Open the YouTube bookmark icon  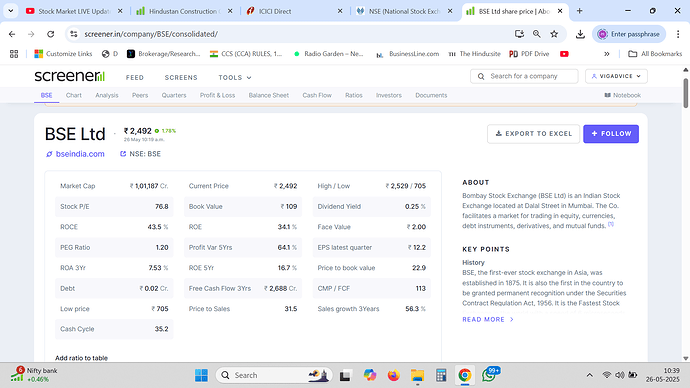pos(564,54)
